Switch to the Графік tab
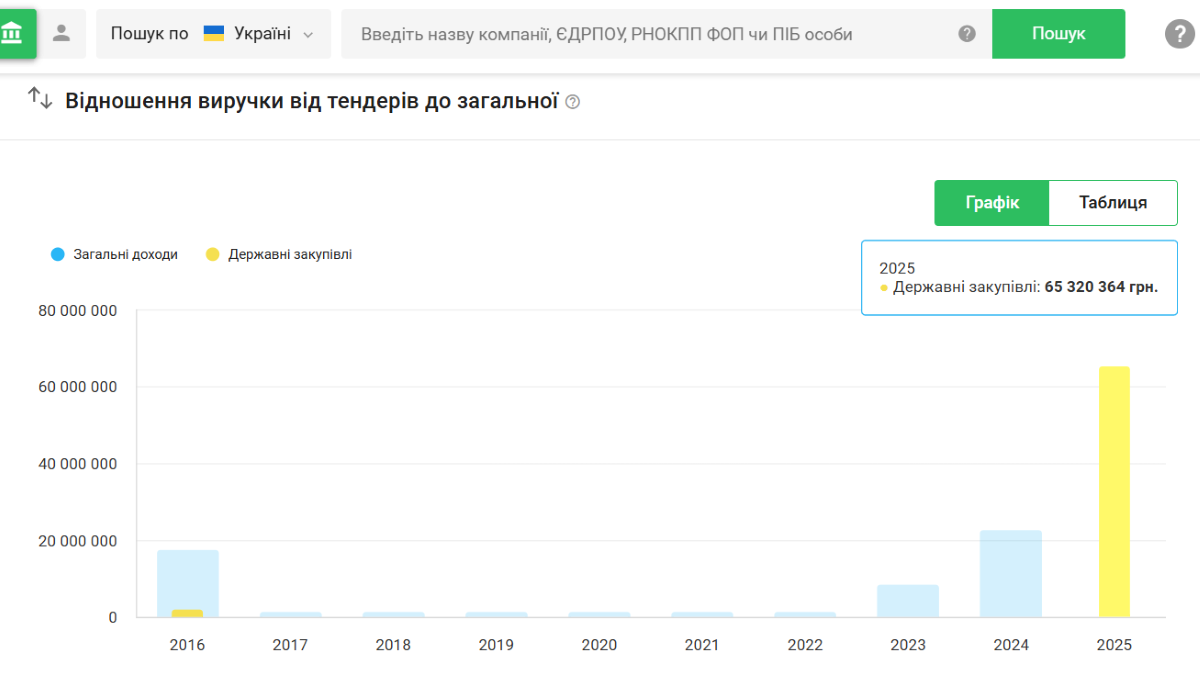Viewport: 1200px width, 675px height. pos(992,203)
